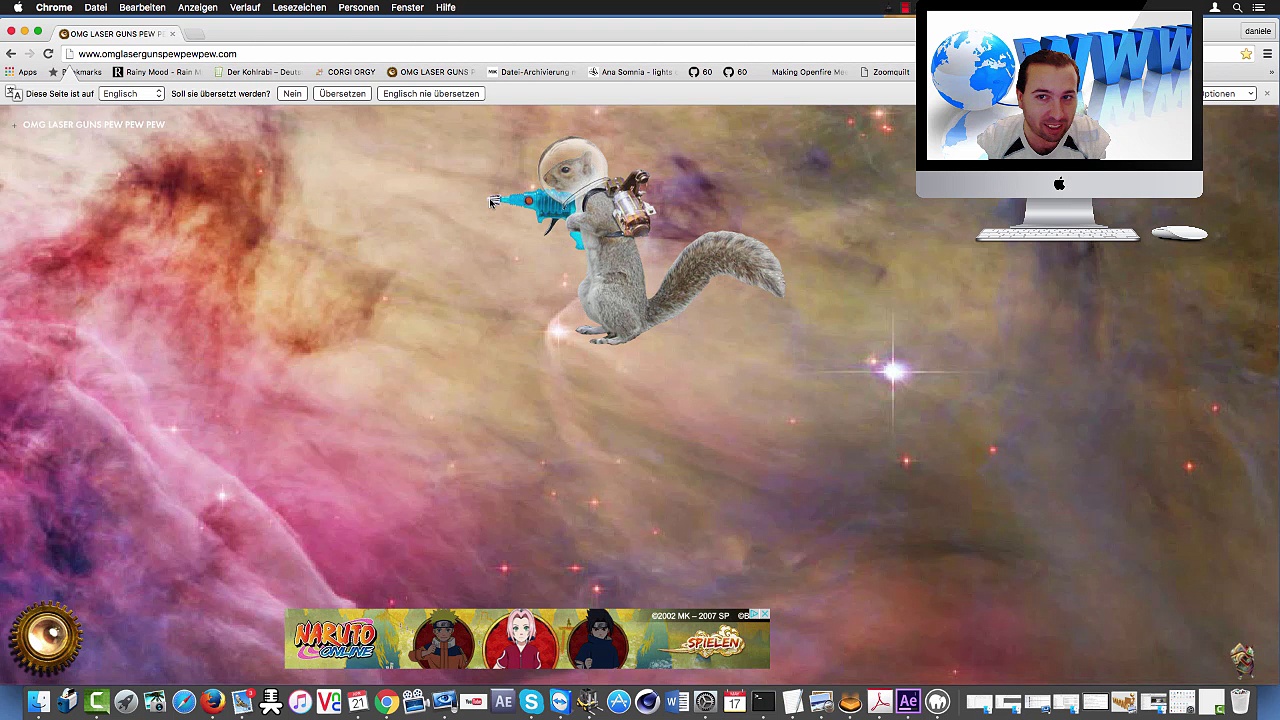Open iTunes from the dock
The height and width of the screenshot is (720, 1280).
click(x=300, y=702)
